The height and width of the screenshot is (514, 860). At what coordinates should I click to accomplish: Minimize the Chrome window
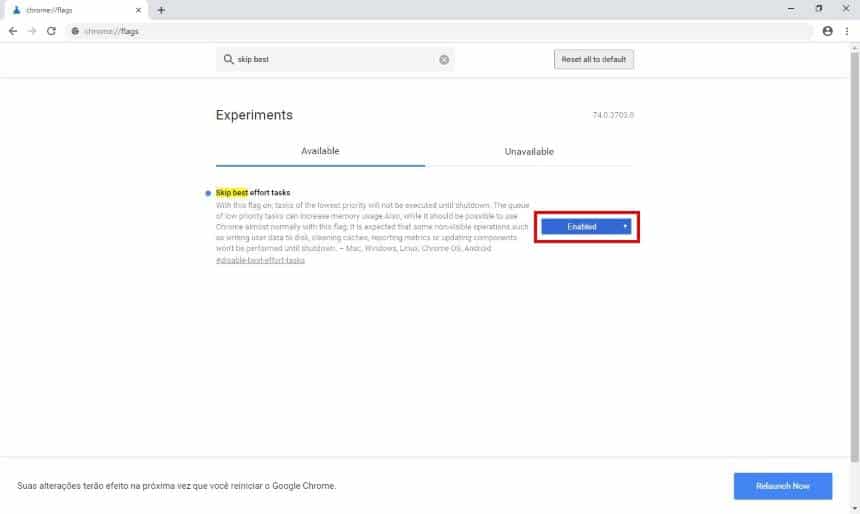pyautogui.click(x=791, y=9)
